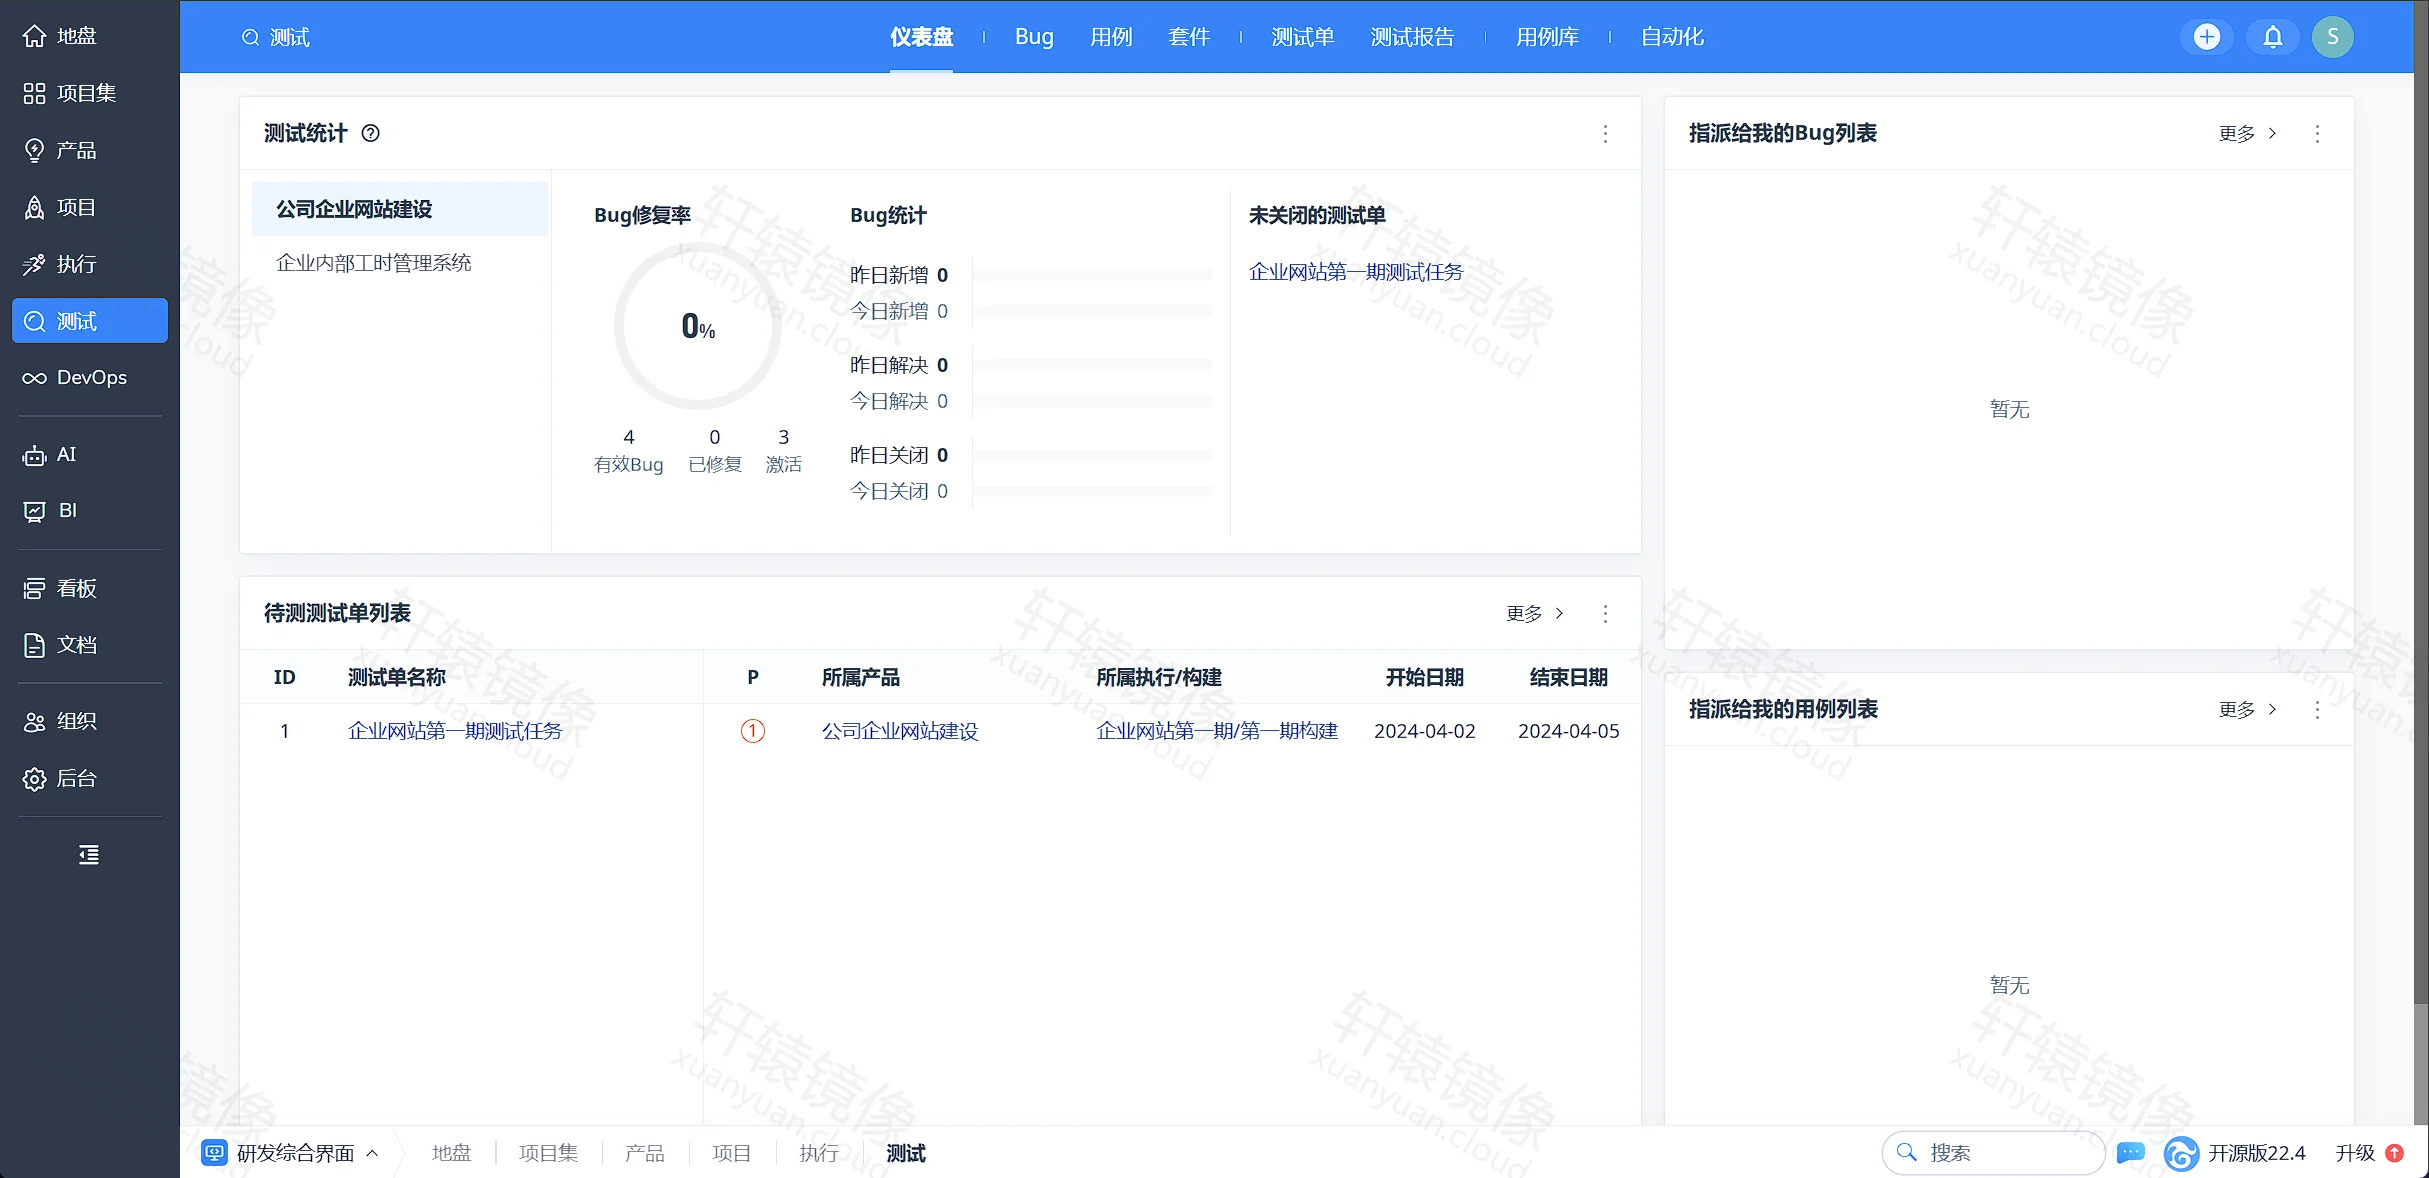Image resolution: width=2429 pixels, height=1178 pixels.
Task: Collapse the left sidebar menu
Action: [89, 855]
